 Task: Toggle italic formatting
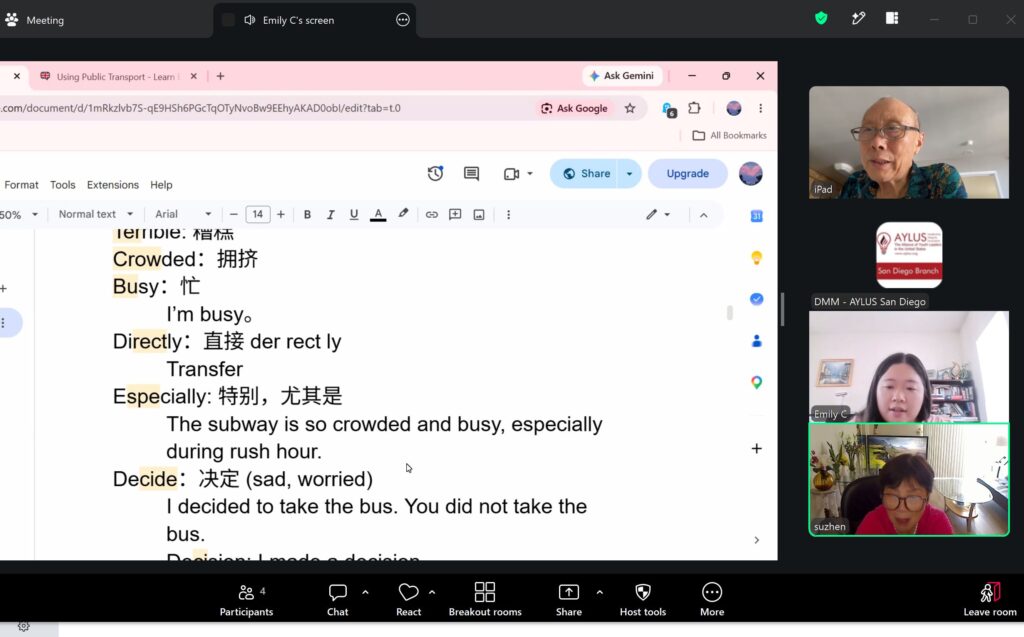click(330, 214)
